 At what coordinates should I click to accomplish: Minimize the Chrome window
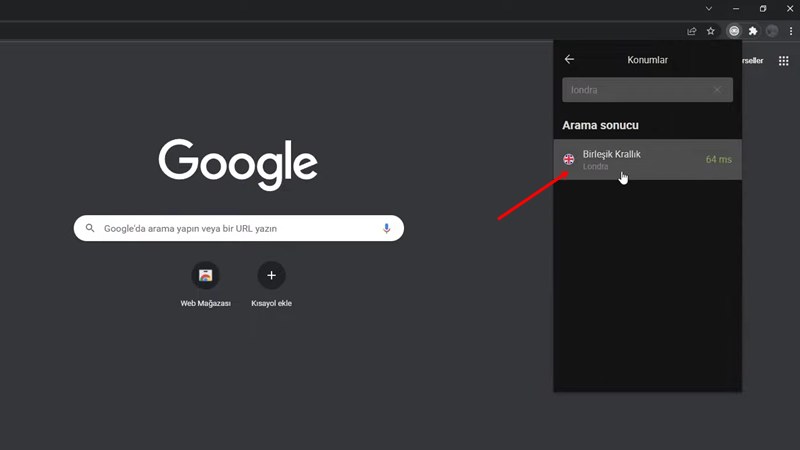click(x=736, y=9)
